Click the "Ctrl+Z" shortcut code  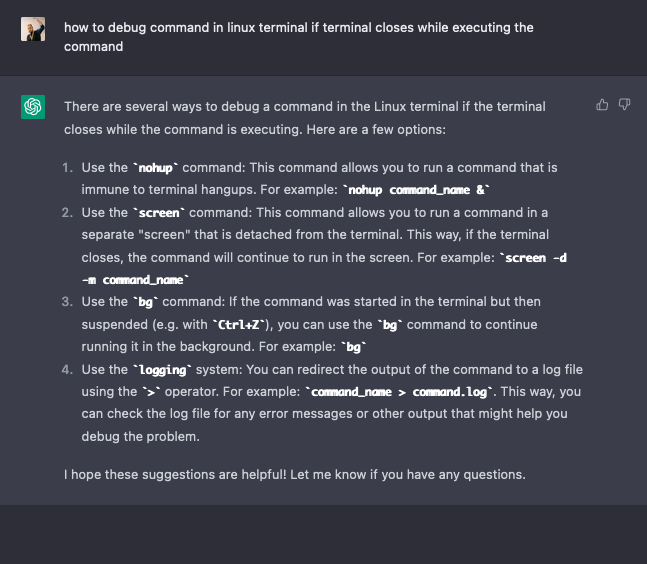pos(236,325)
